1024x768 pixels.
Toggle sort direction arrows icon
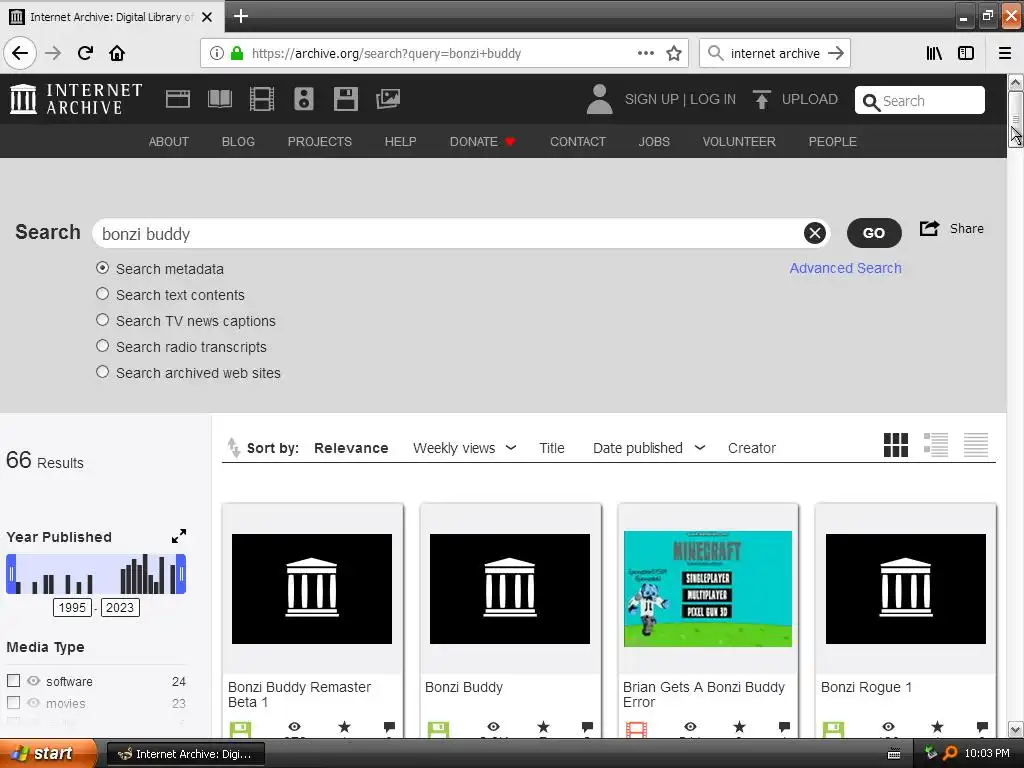pos(233,448)
